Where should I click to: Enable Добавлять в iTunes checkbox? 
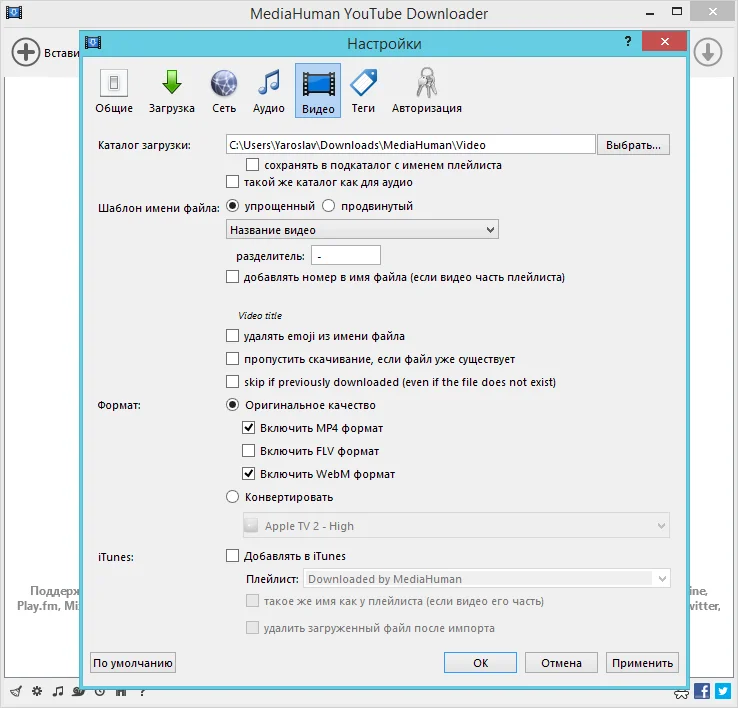pos(232,555)
